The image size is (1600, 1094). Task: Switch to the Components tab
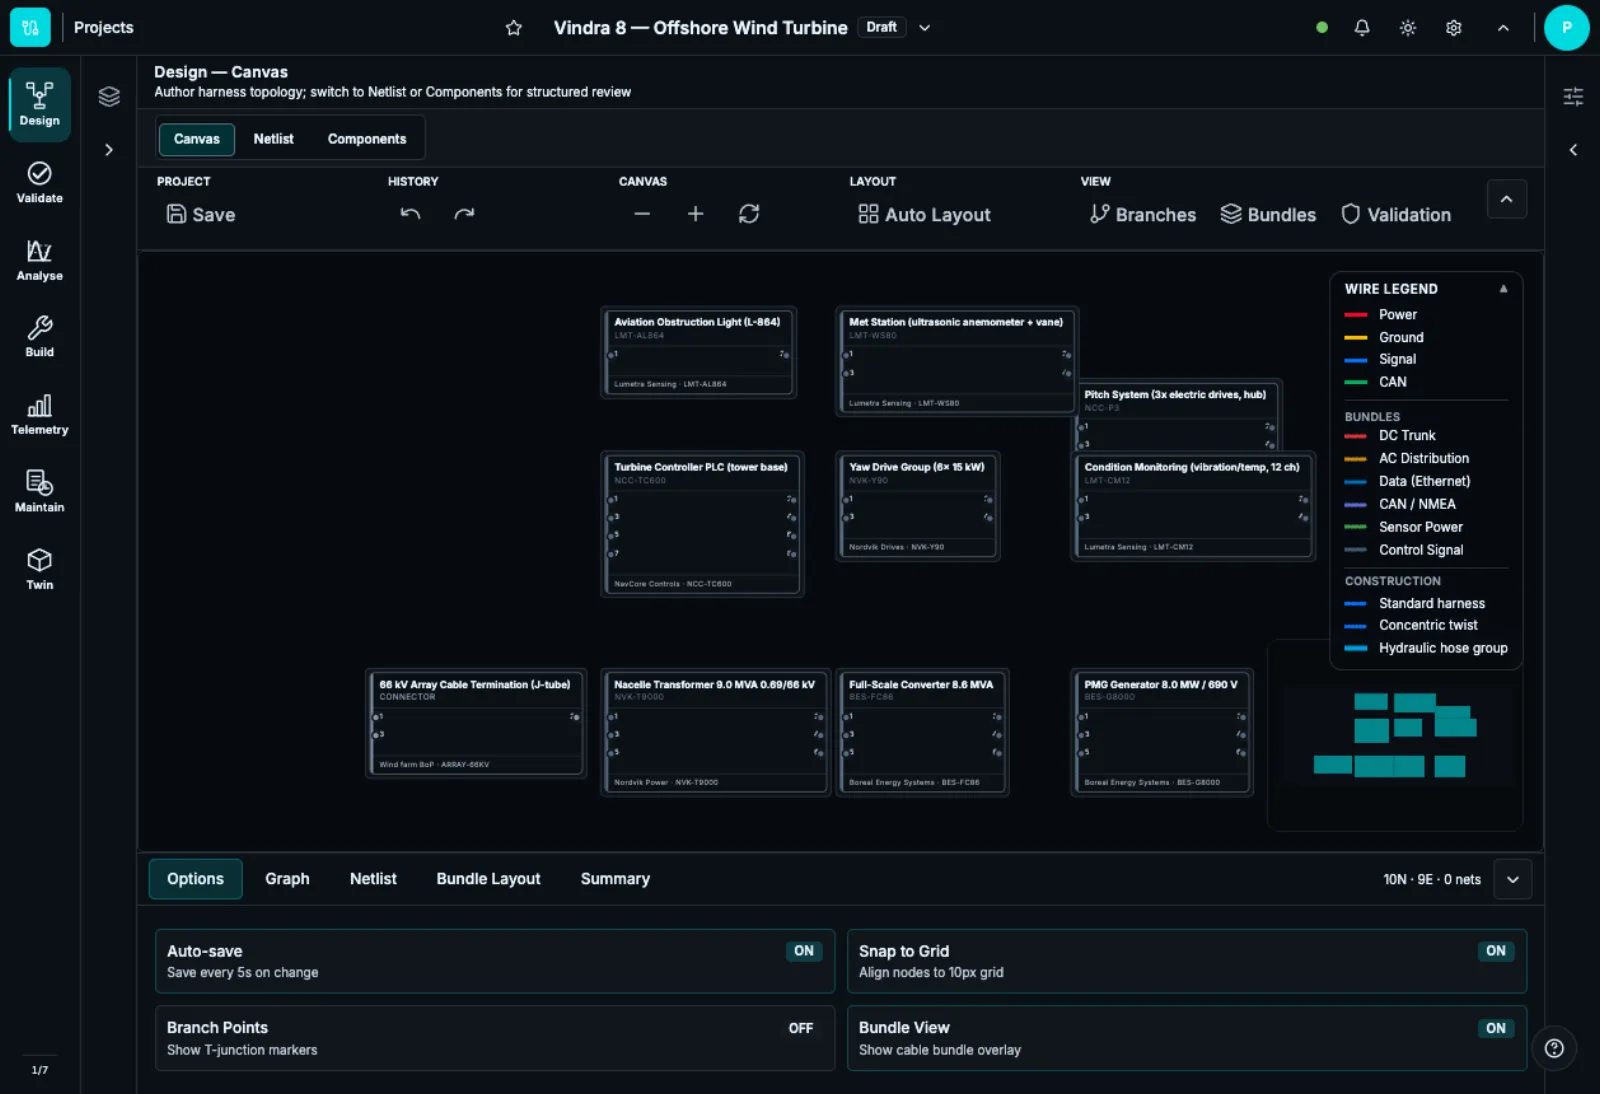[x=367, y=139]
